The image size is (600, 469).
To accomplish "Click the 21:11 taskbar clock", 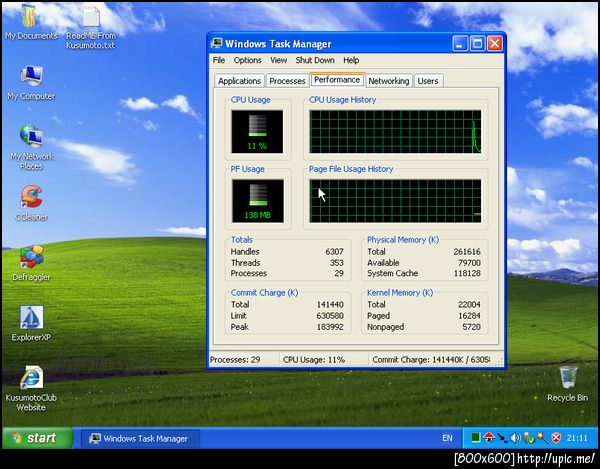I will [x=577, y=438].
